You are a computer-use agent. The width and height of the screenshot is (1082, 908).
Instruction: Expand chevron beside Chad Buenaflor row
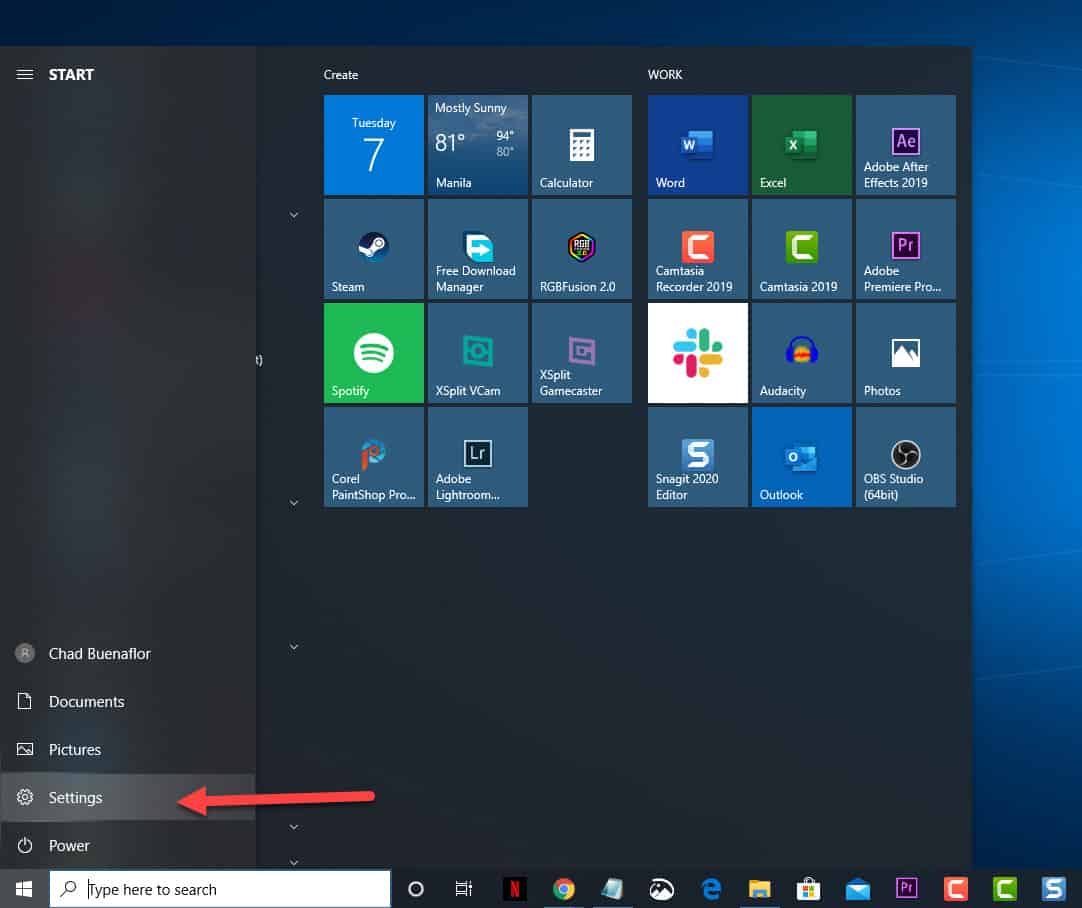(x=294, y=647)
